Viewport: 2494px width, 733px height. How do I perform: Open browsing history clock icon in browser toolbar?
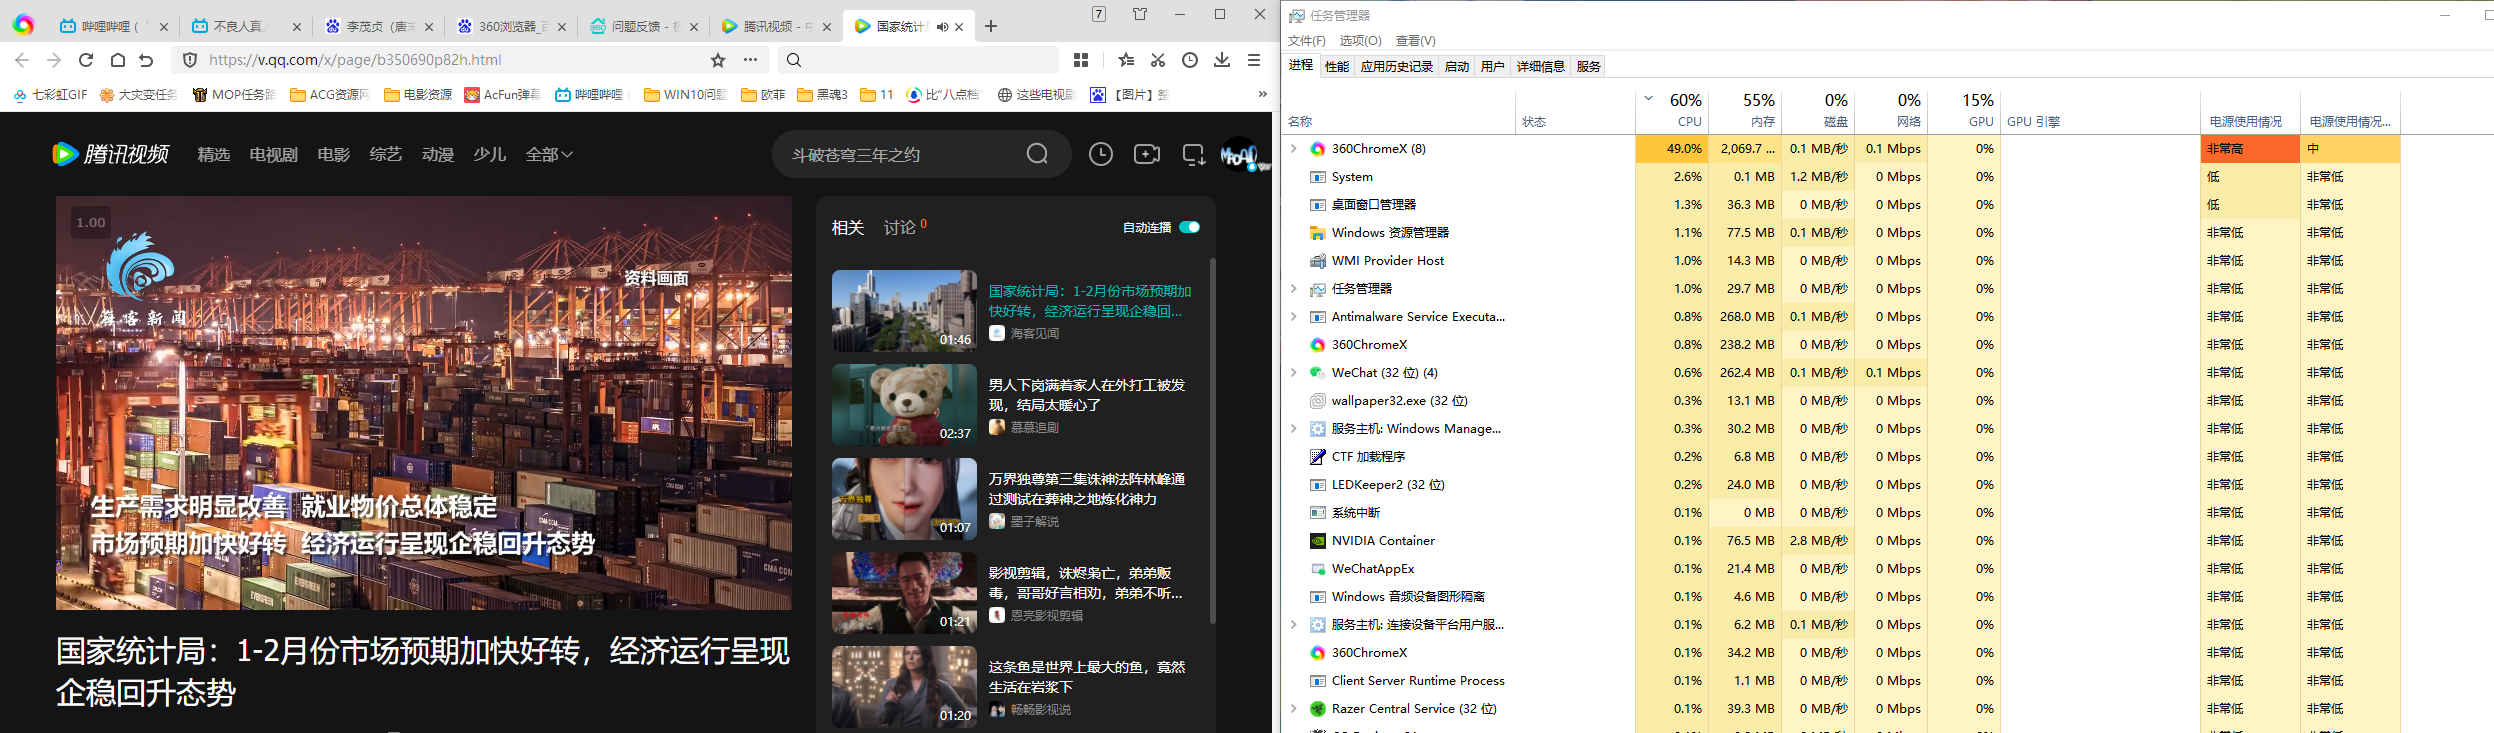[1190, 60]
